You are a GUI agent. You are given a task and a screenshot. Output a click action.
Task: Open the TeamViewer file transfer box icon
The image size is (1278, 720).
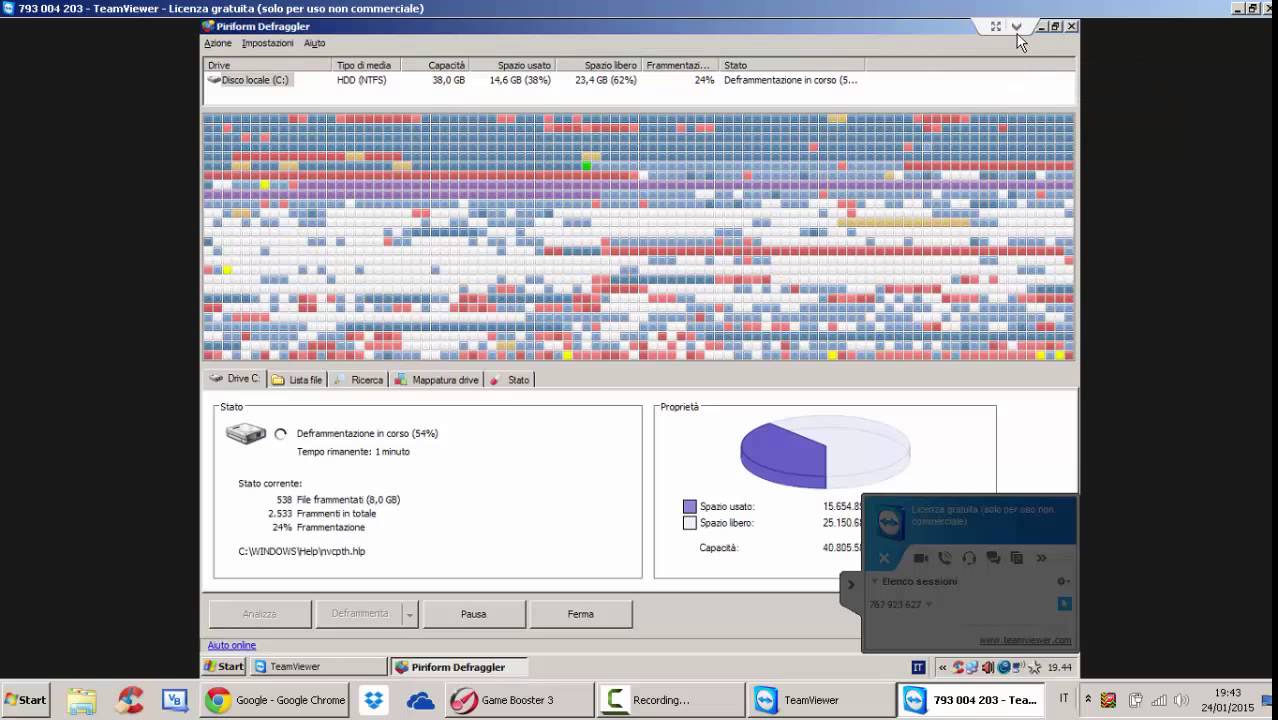(1017, 558)
